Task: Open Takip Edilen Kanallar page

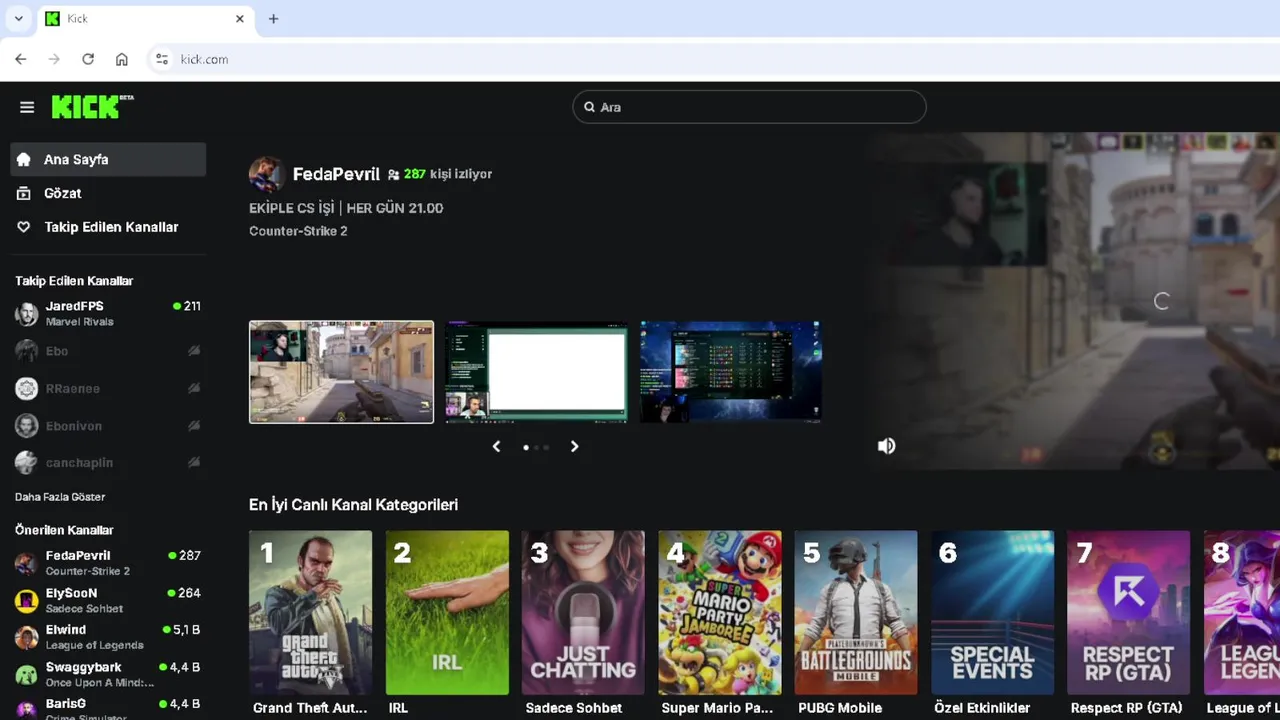Action: pos(108,227)
